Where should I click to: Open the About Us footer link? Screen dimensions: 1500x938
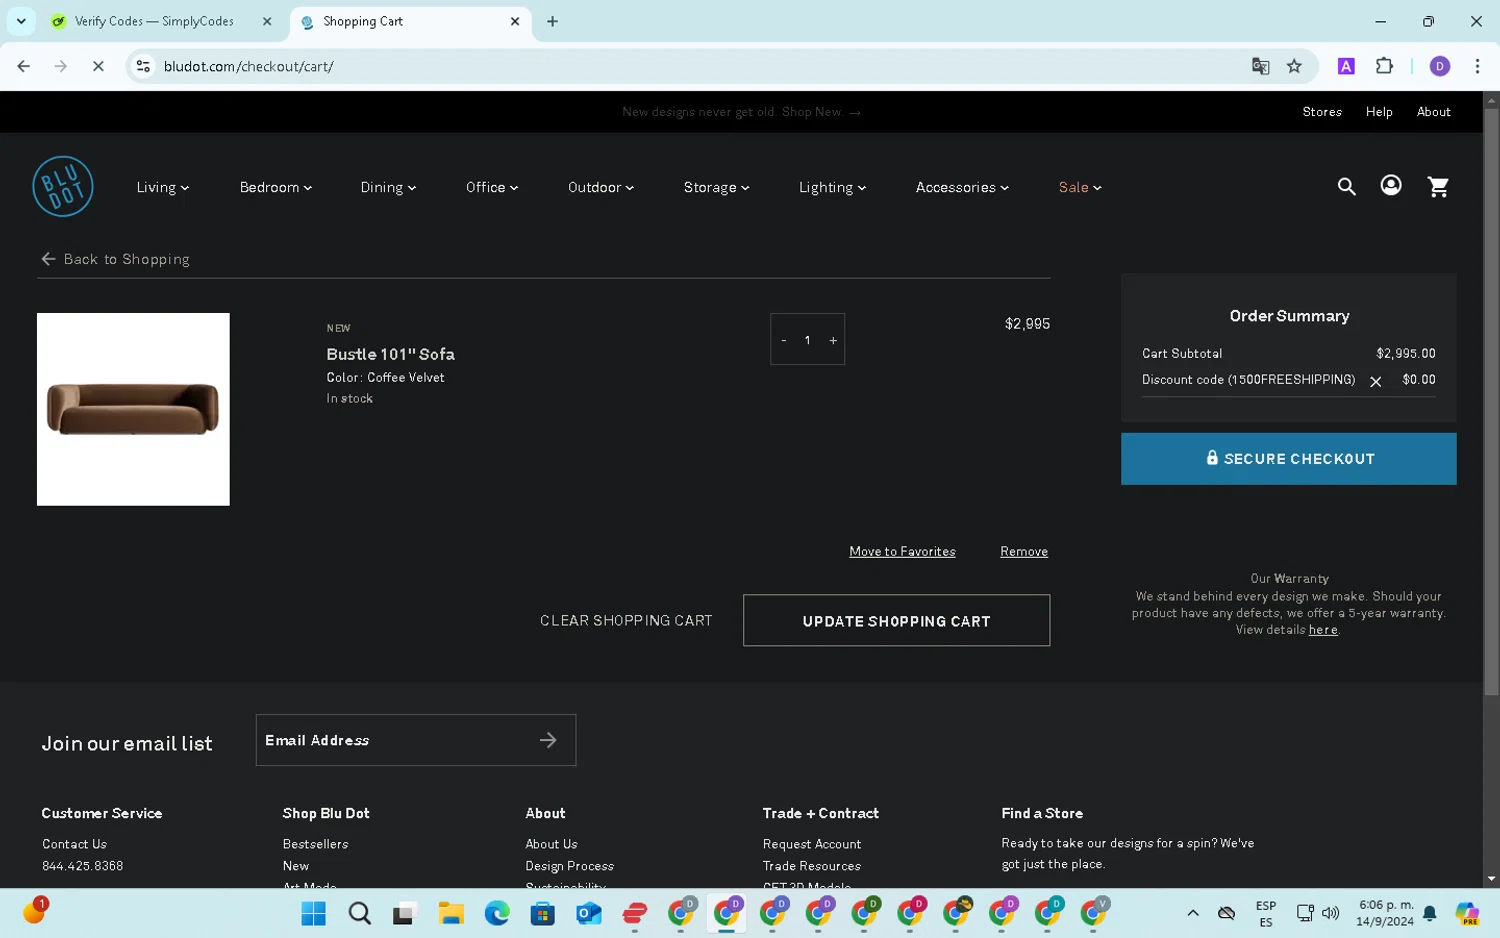click(x=551, y=844)
